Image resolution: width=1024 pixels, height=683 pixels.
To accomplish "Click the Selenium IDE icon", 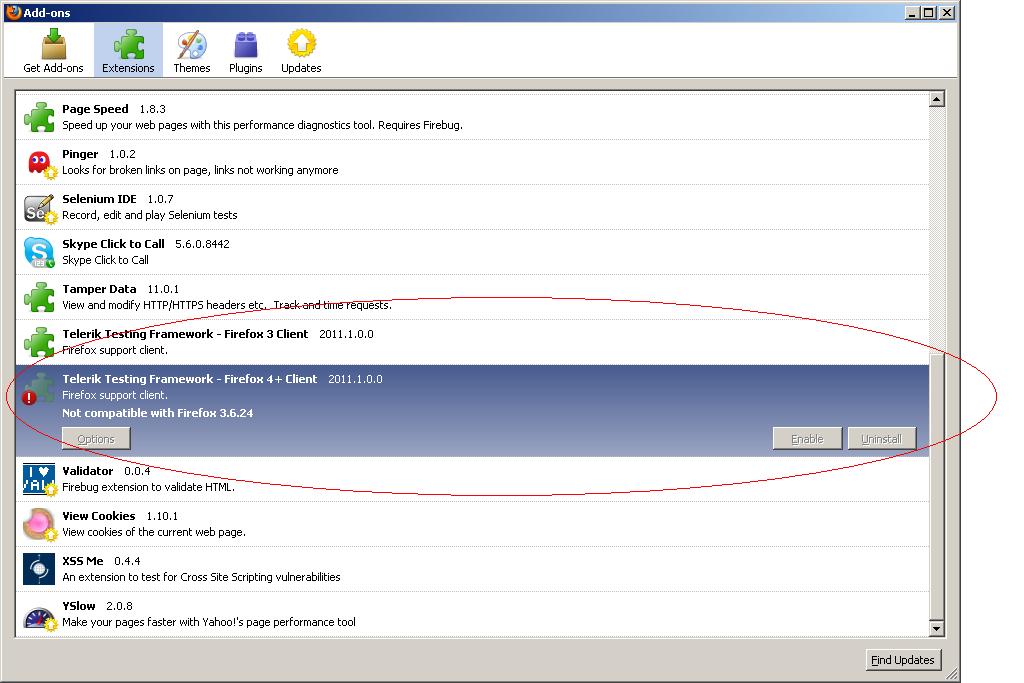I will click(39, 208).
